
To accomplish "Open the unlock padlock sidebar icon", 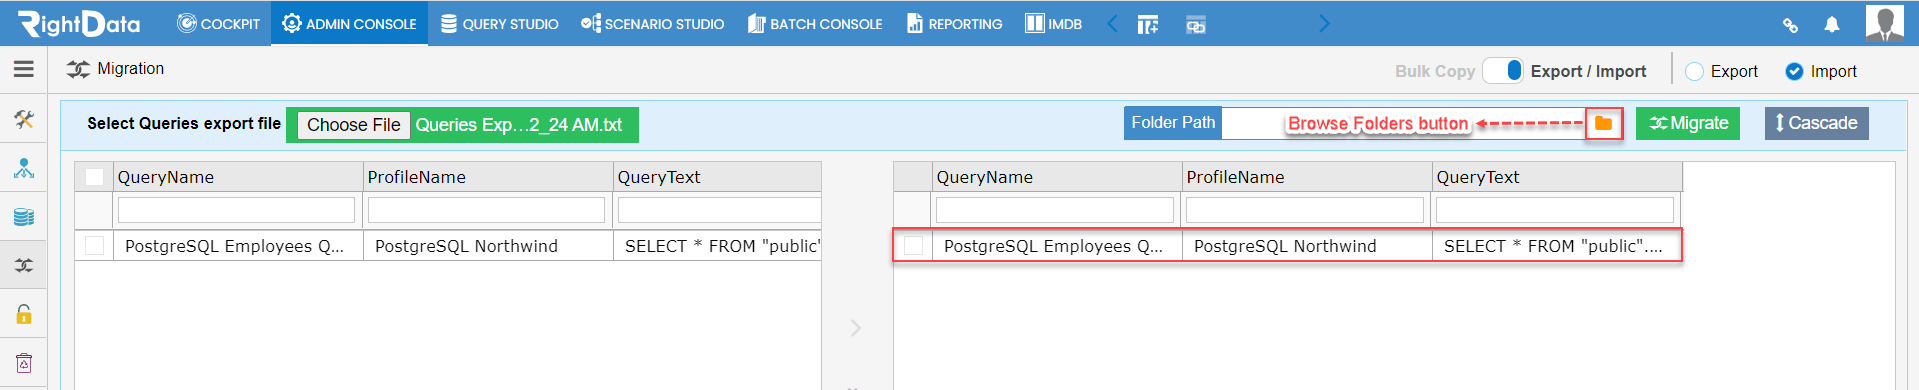I will tap(24, 314).
